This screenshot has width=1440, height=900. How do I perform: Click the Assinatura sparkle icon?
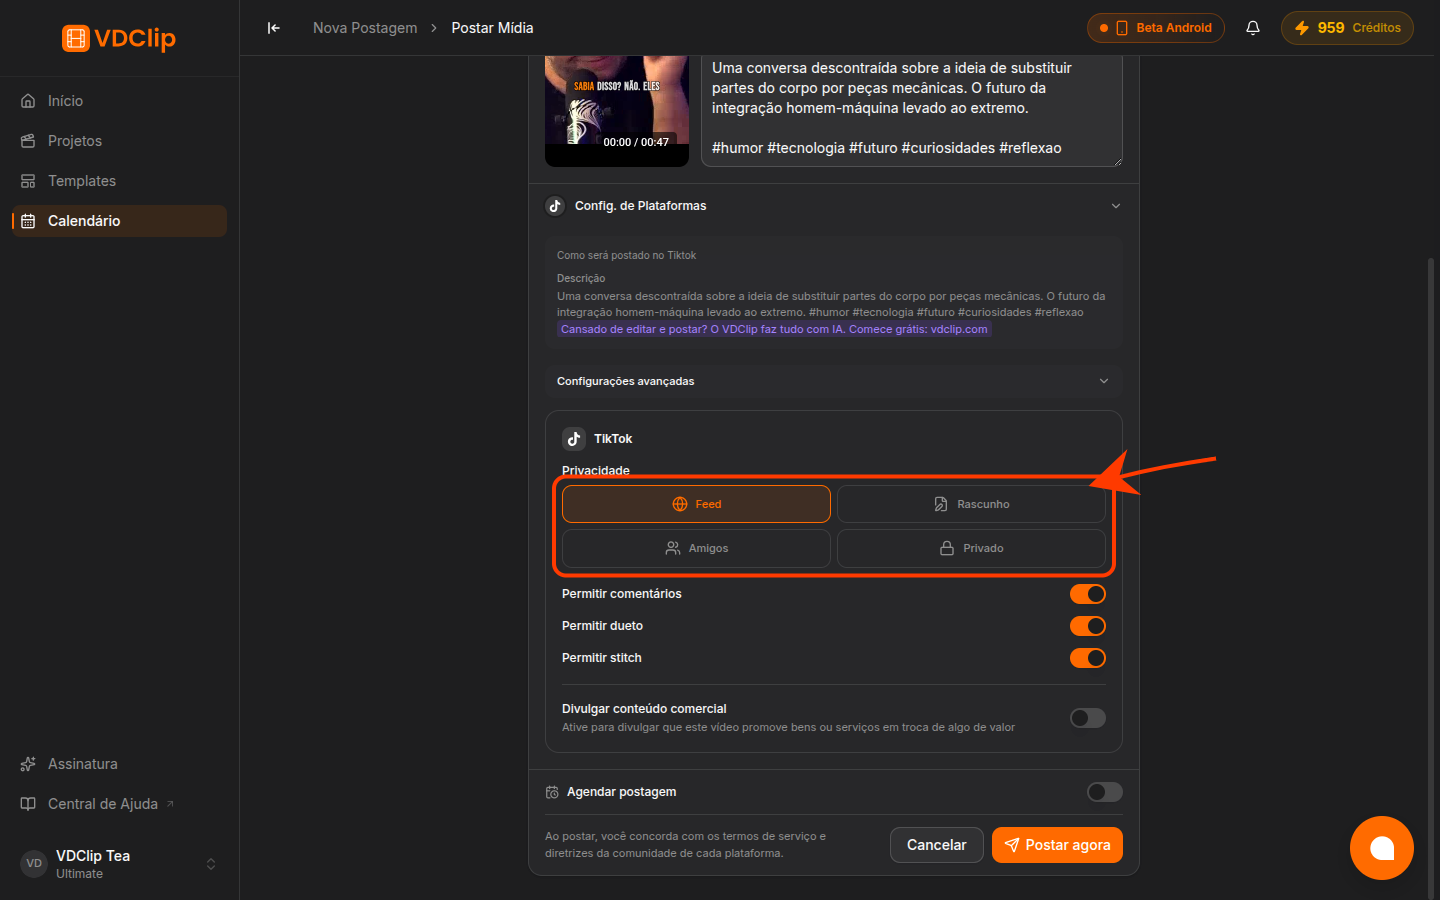[28, 764]
